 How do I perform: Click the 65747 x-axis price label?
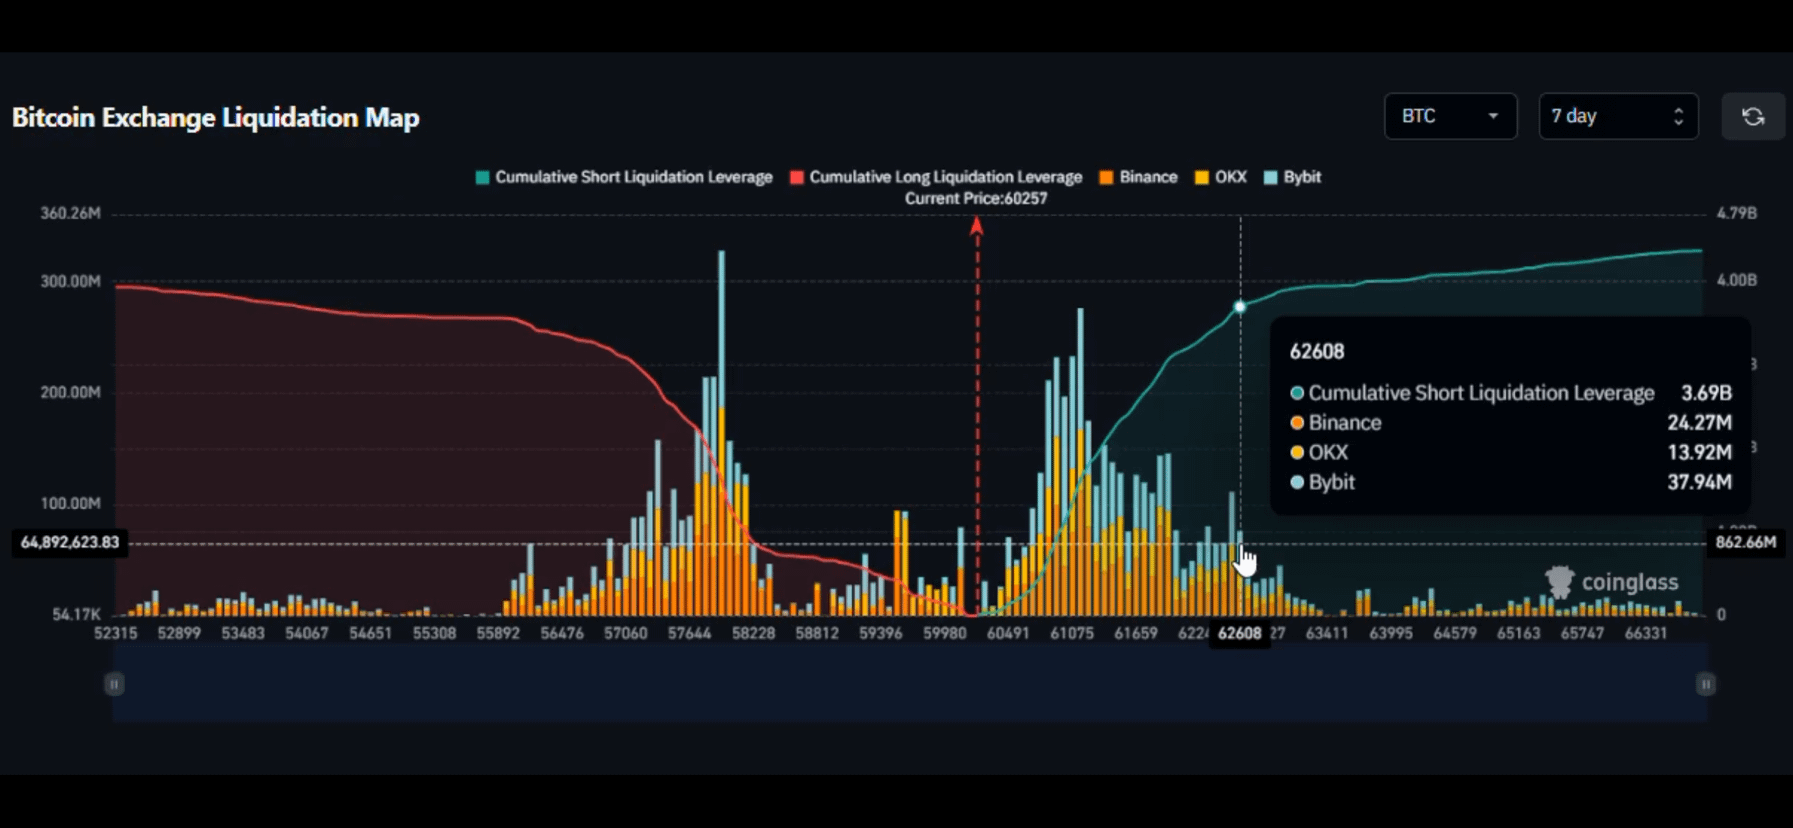(x=1582, y=633)
